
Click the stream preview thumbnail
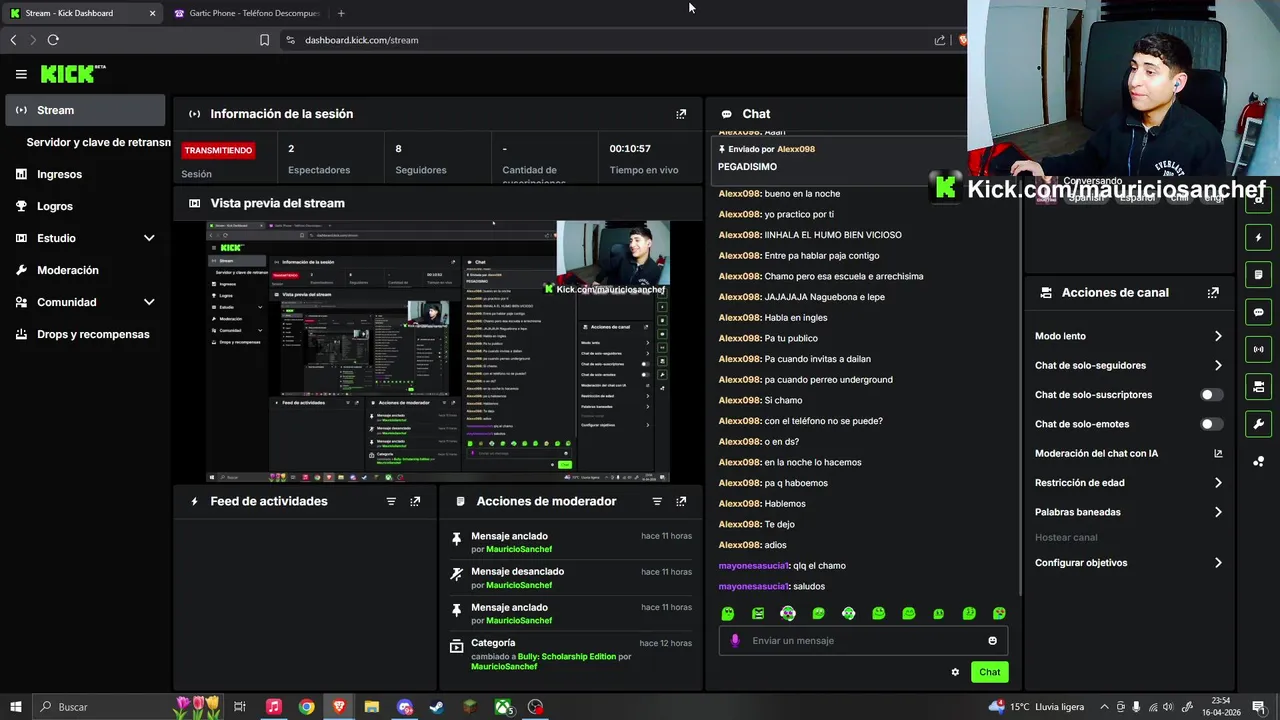click(438, 352)
